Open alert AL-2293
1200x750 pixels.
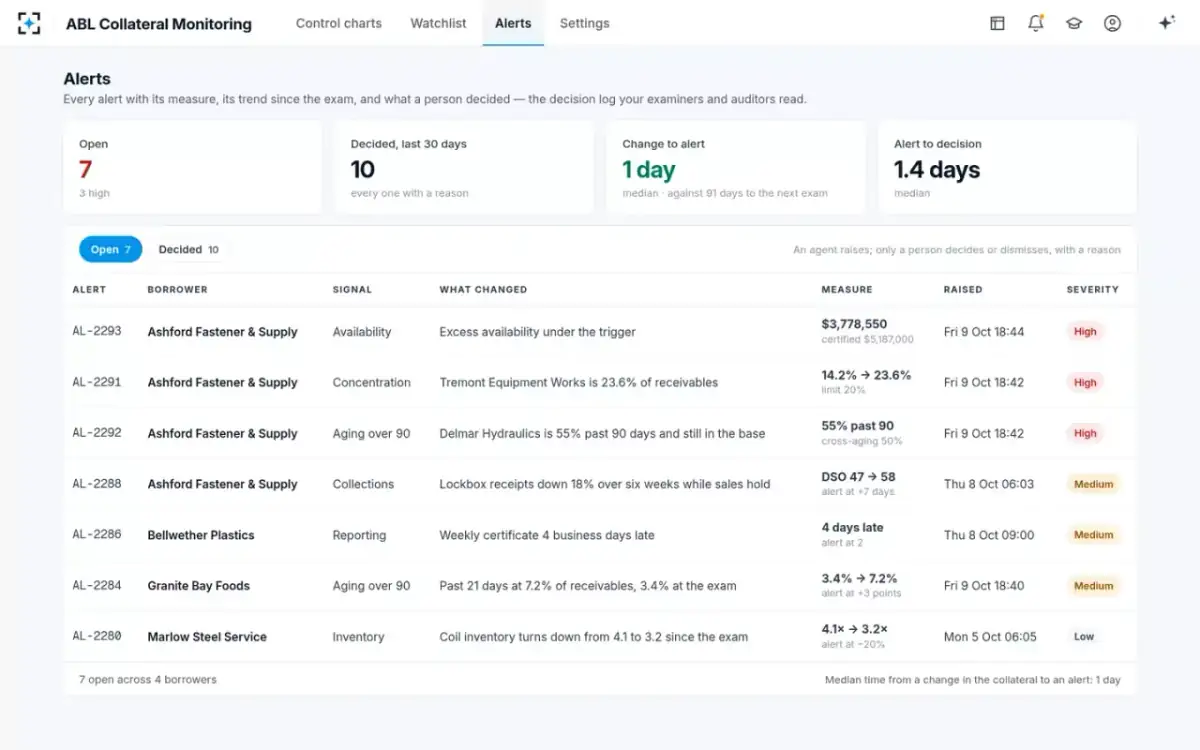pyautogui.click(x=97, y=331)
